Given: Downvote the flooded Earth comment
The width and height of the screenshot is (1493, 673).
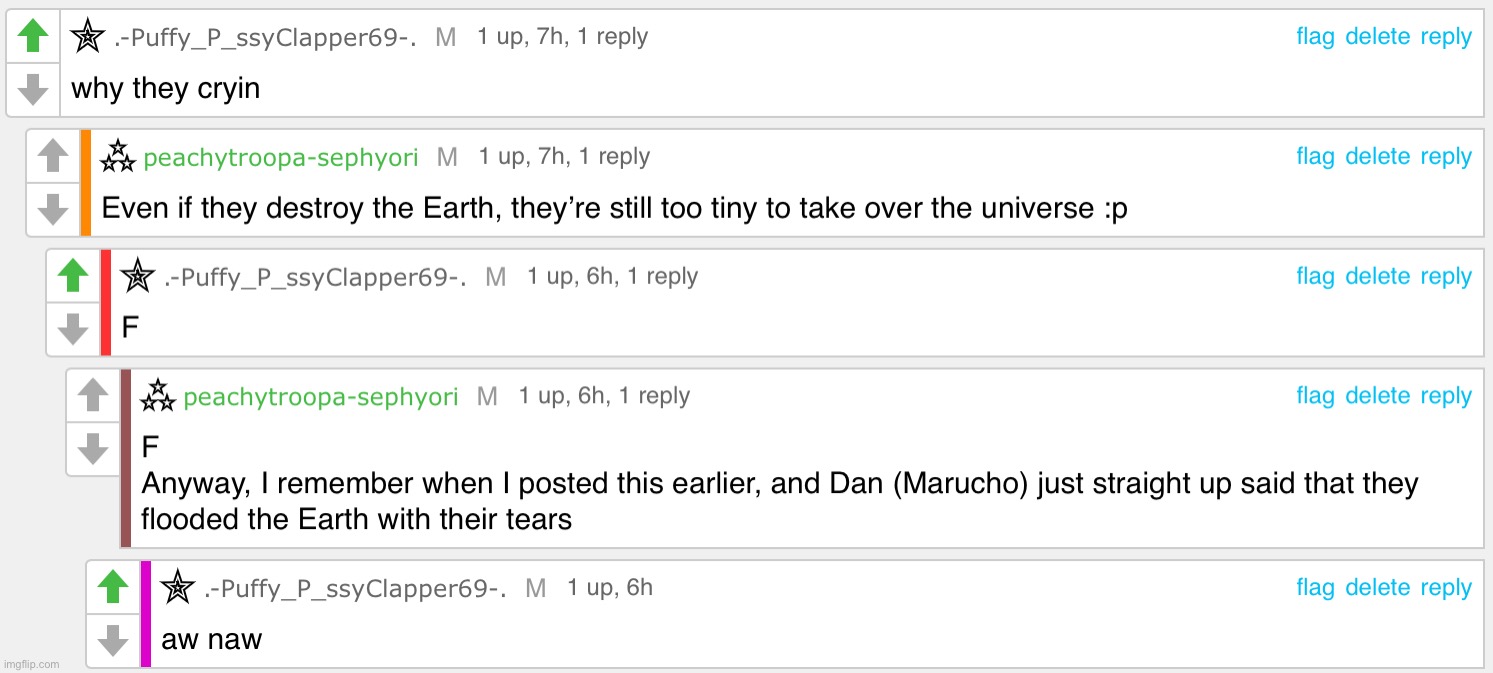Looking at the screenshot, I should (x=93, y=449).
